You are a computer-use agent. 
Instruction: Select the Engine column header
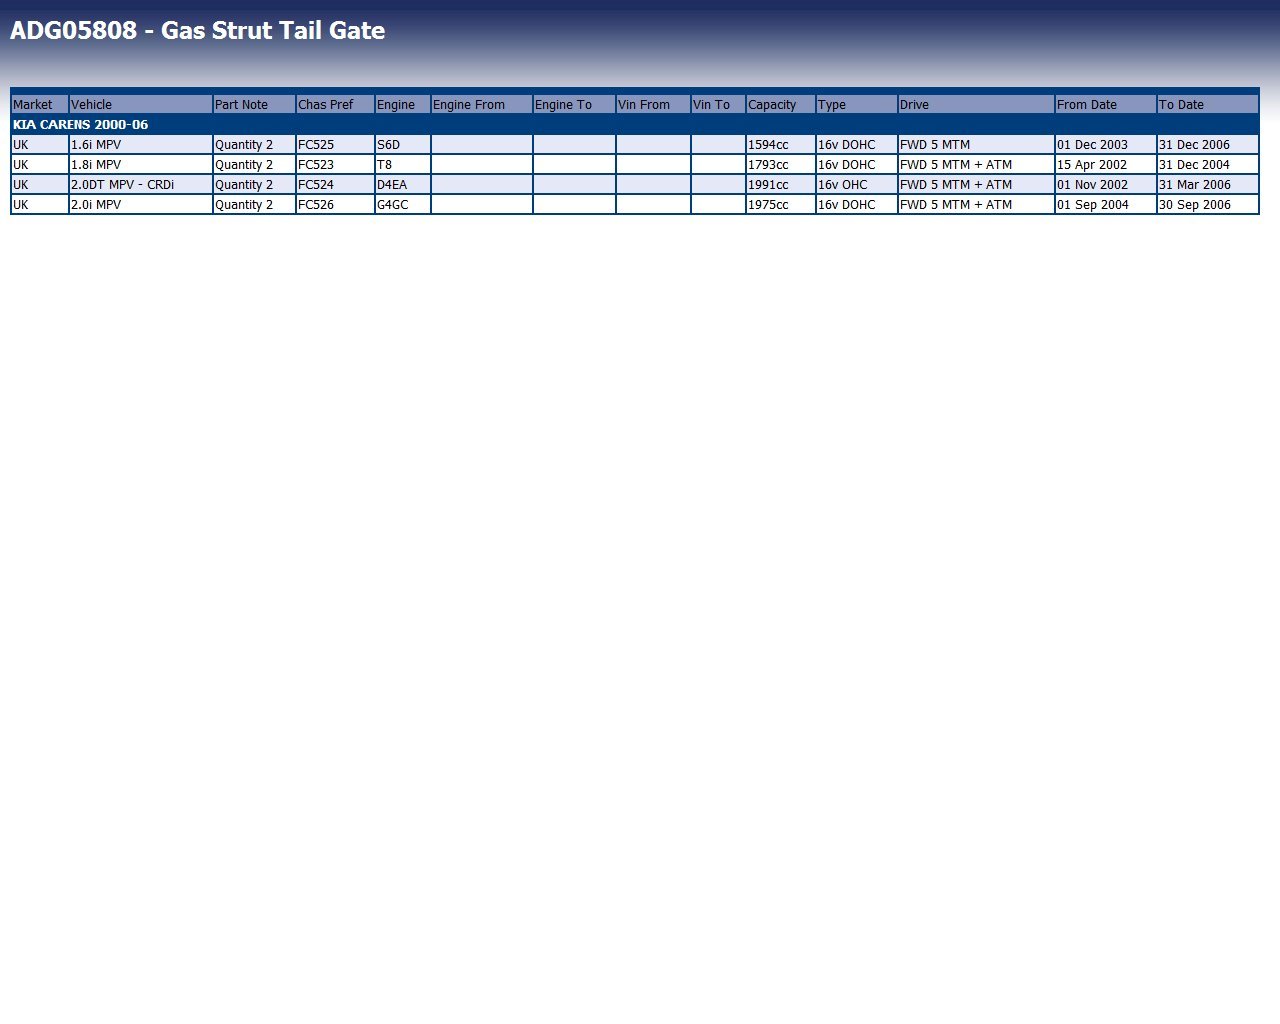(x=403, y=104)
